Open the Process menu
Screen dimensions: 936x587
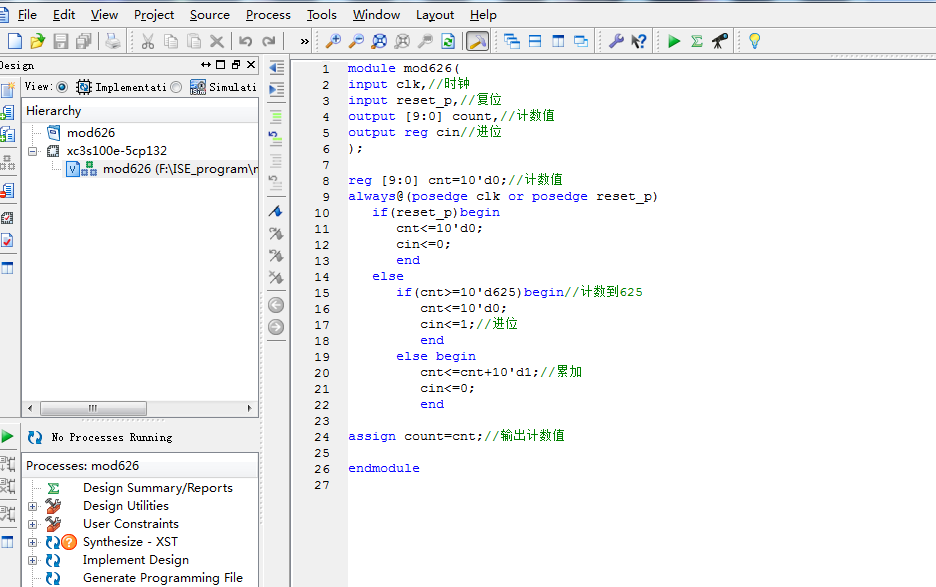268,14
